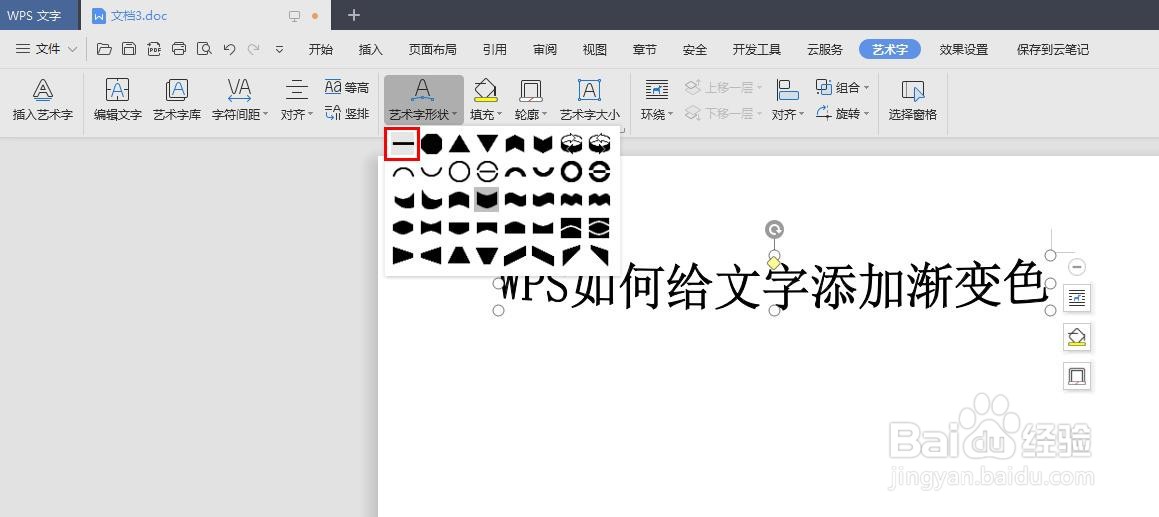The width and height of the screenshot is (1159, 517).
Task: Click 上移一层 bring forward
Action: [722, 87]
